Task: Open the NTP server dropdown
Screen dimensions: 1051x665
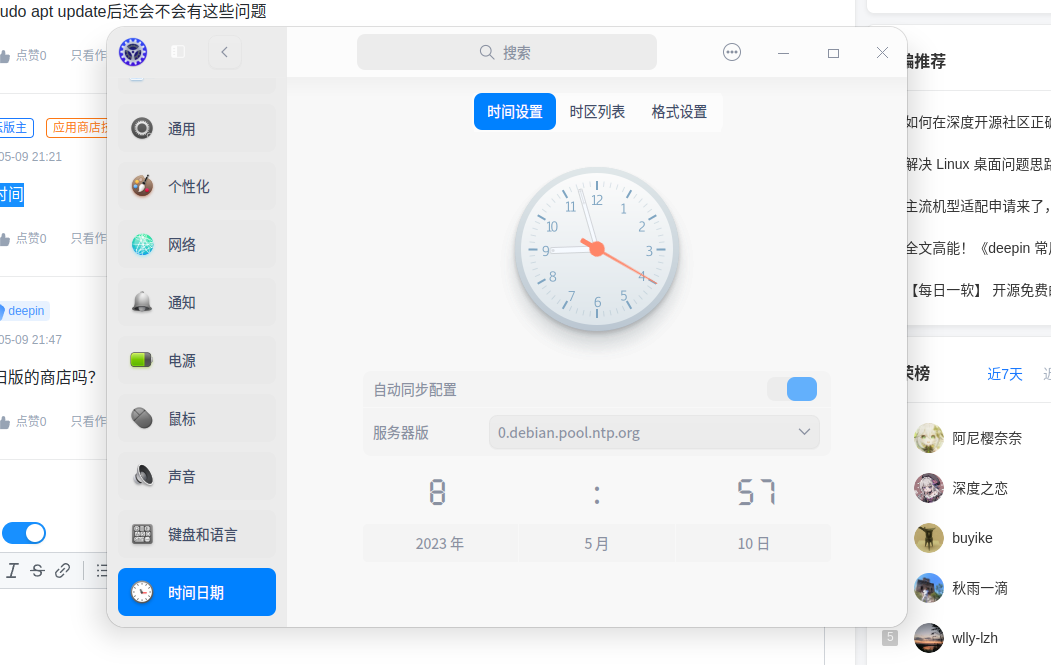Action: (x=654, y=432)
